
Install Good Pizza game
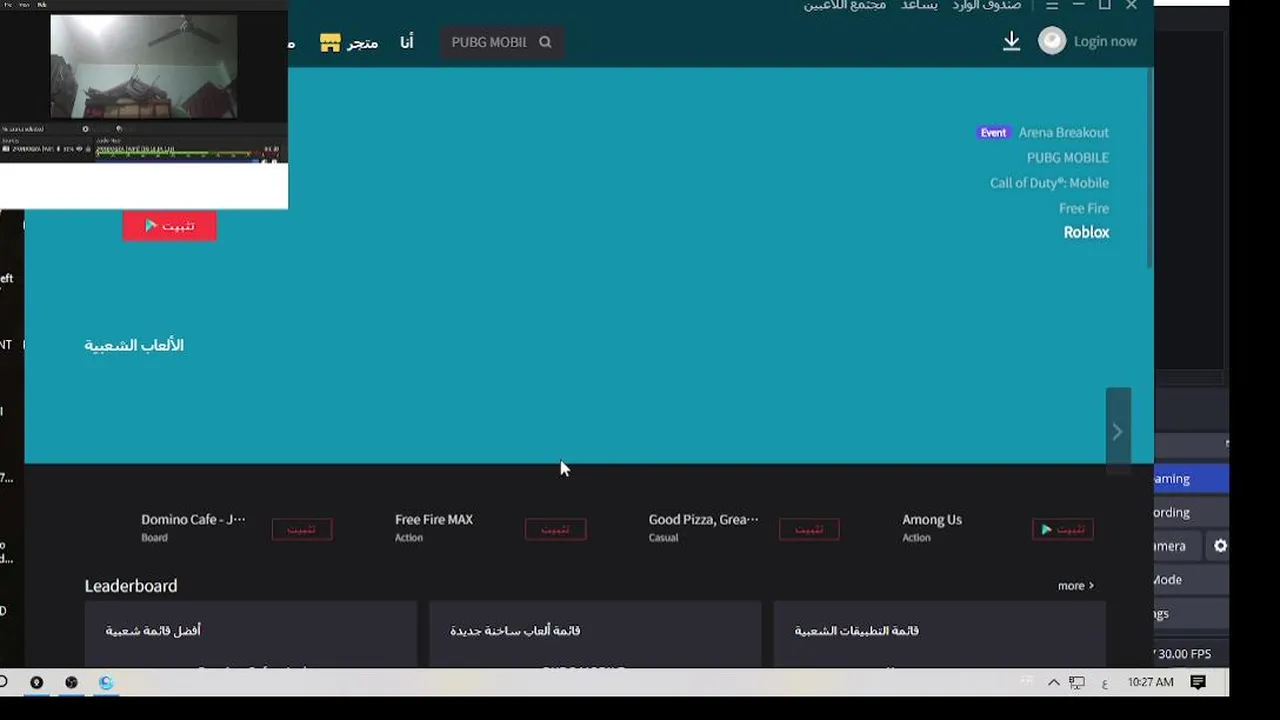pyautogui.click(x=809, y=529)
